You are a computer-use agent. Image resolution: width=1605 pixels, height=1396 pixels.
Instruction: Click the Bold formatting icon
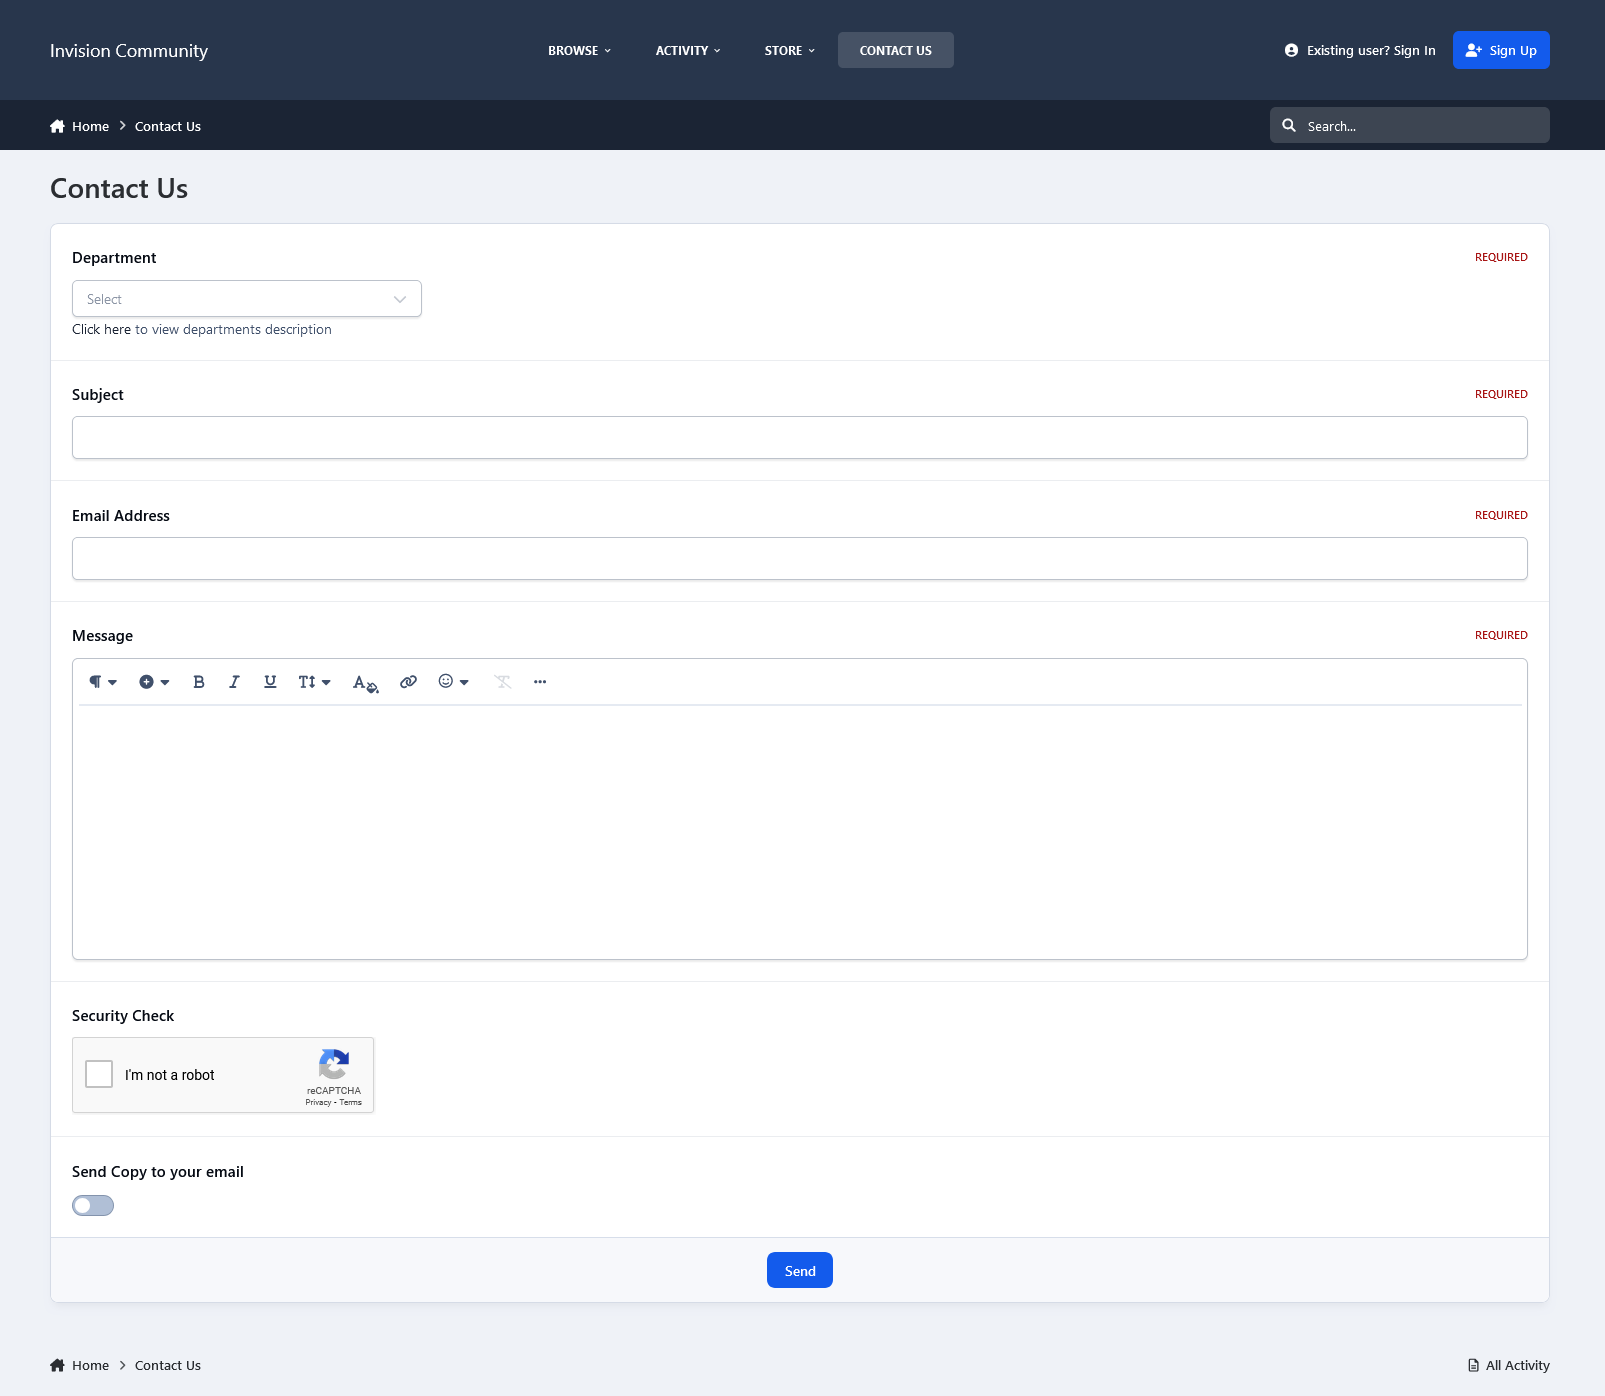[199, 682]
